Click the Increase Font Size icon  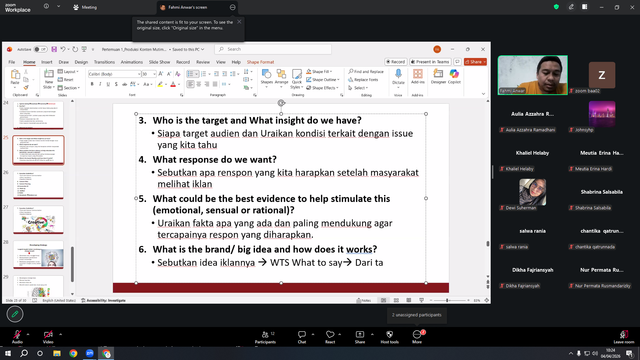[x=161, y=74]
